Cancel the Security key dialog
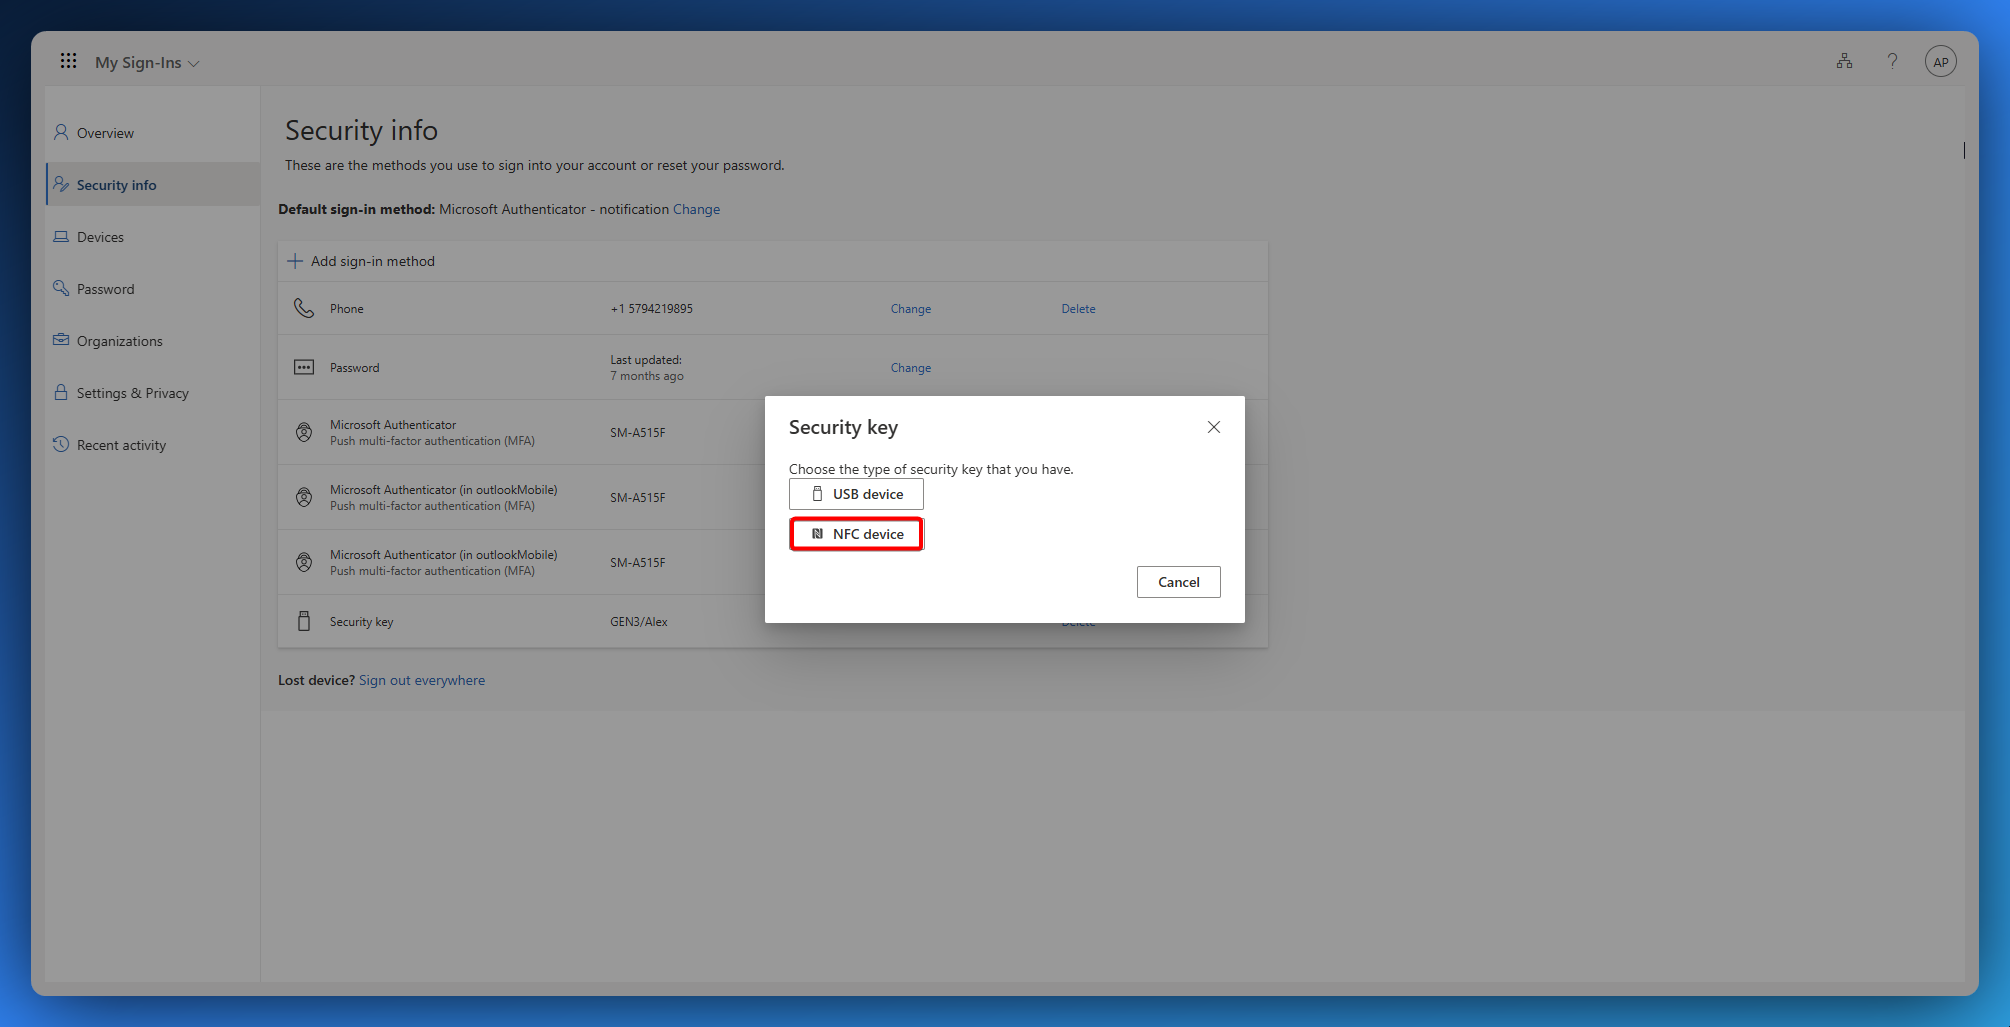Screen dimensions: 2010x1027 [1178, 582]
